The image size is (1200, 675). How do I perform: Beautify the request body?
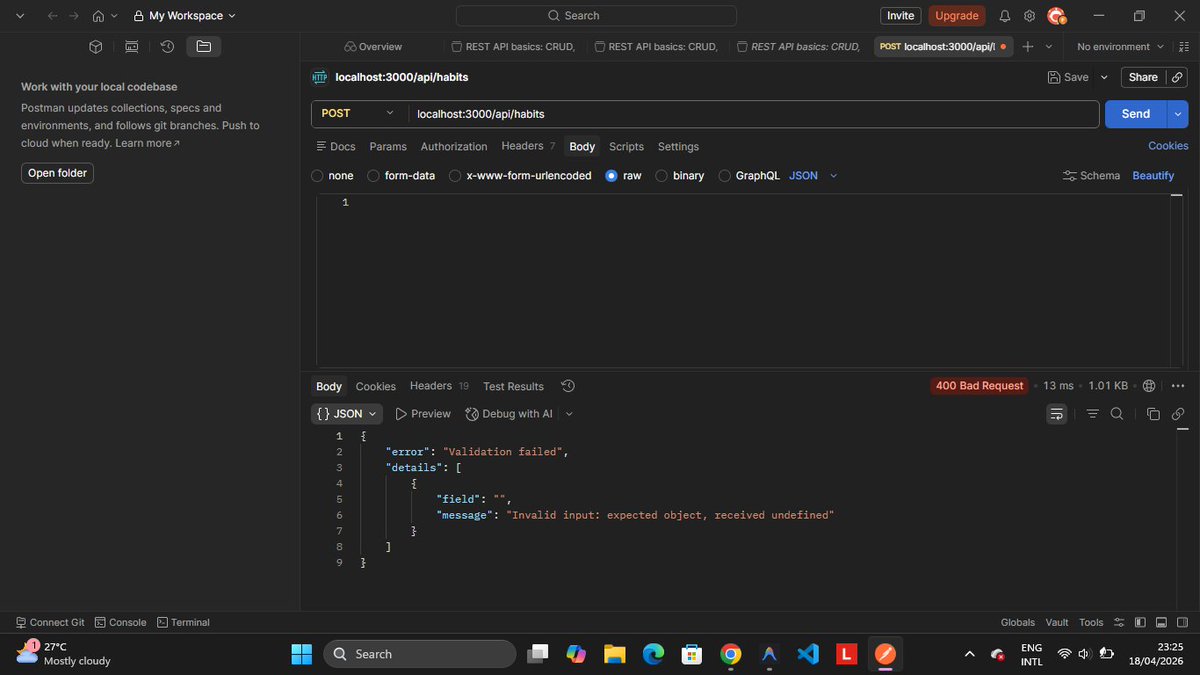(x=1153, y=175)
